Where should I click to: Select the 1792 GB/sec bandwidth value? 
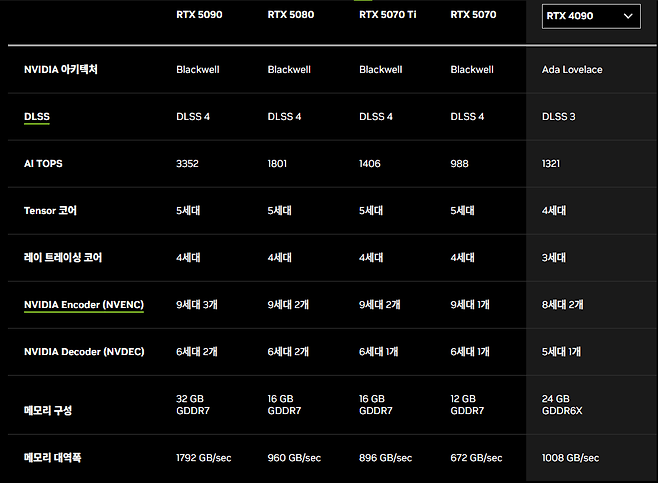(203, 457)
